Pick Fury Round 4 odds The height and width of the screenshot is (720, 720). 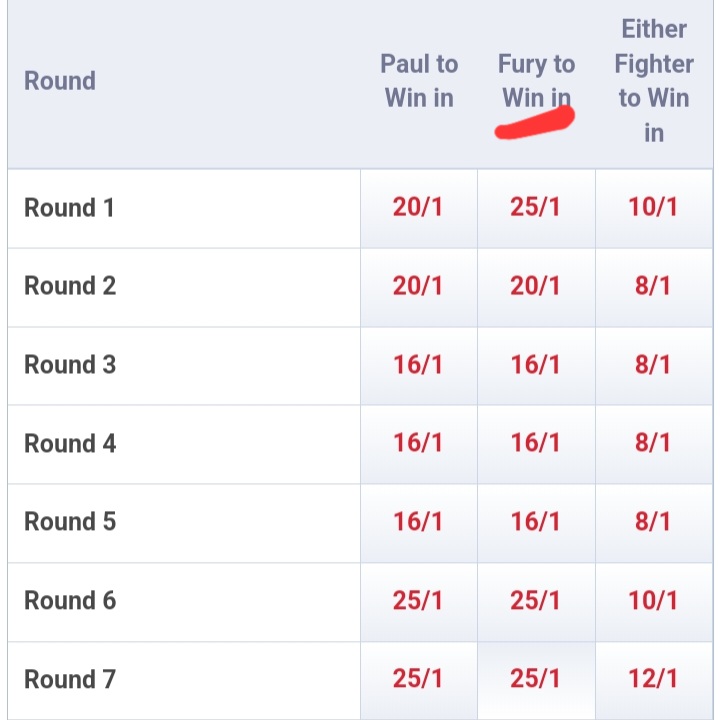click(536, 443)
